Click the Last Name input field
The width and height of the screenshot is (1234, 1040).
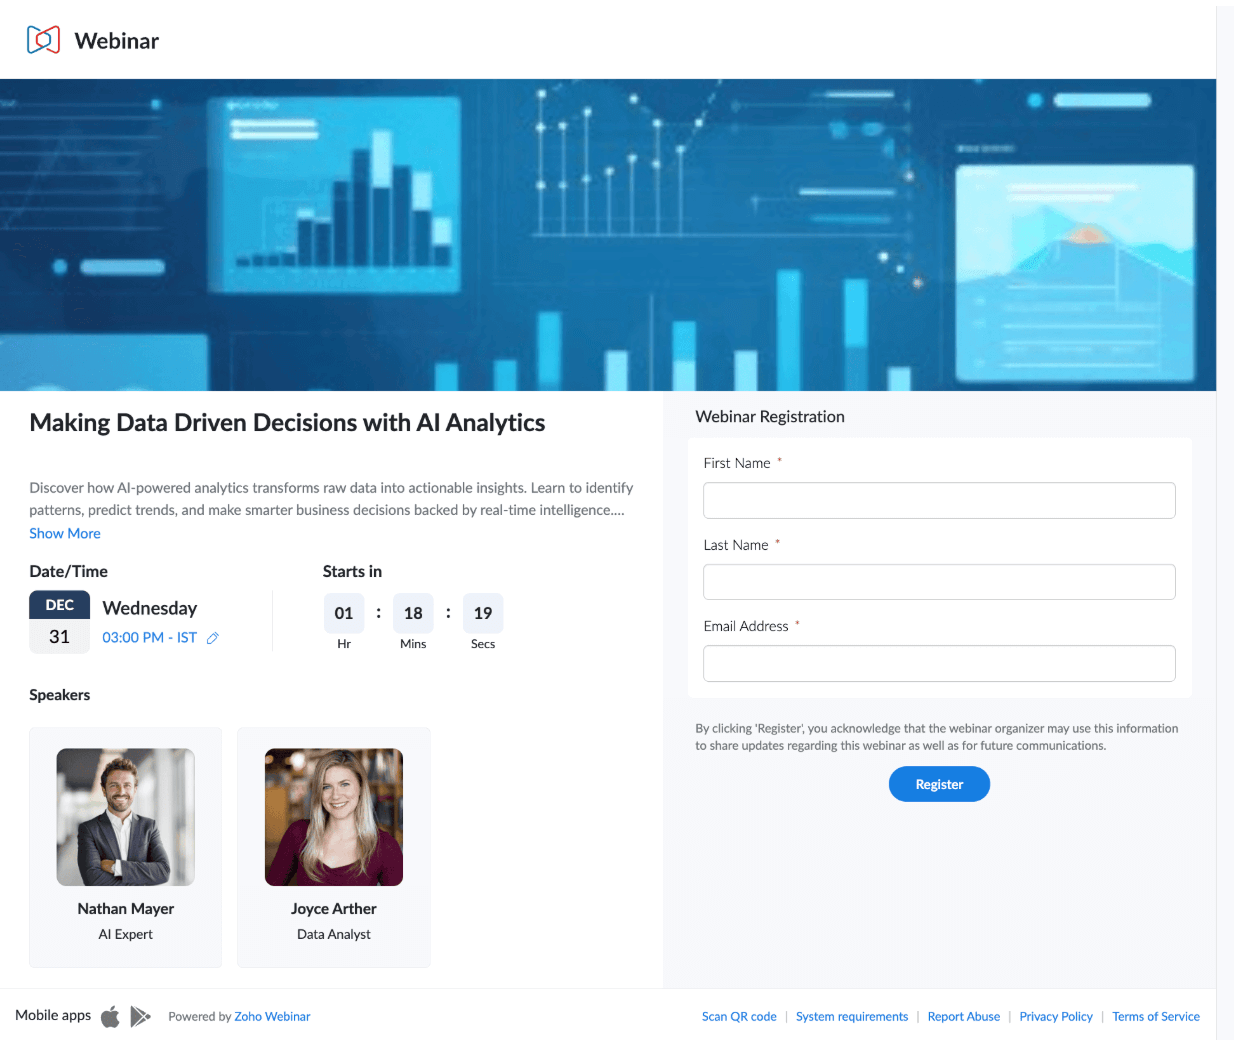(938, 582)
